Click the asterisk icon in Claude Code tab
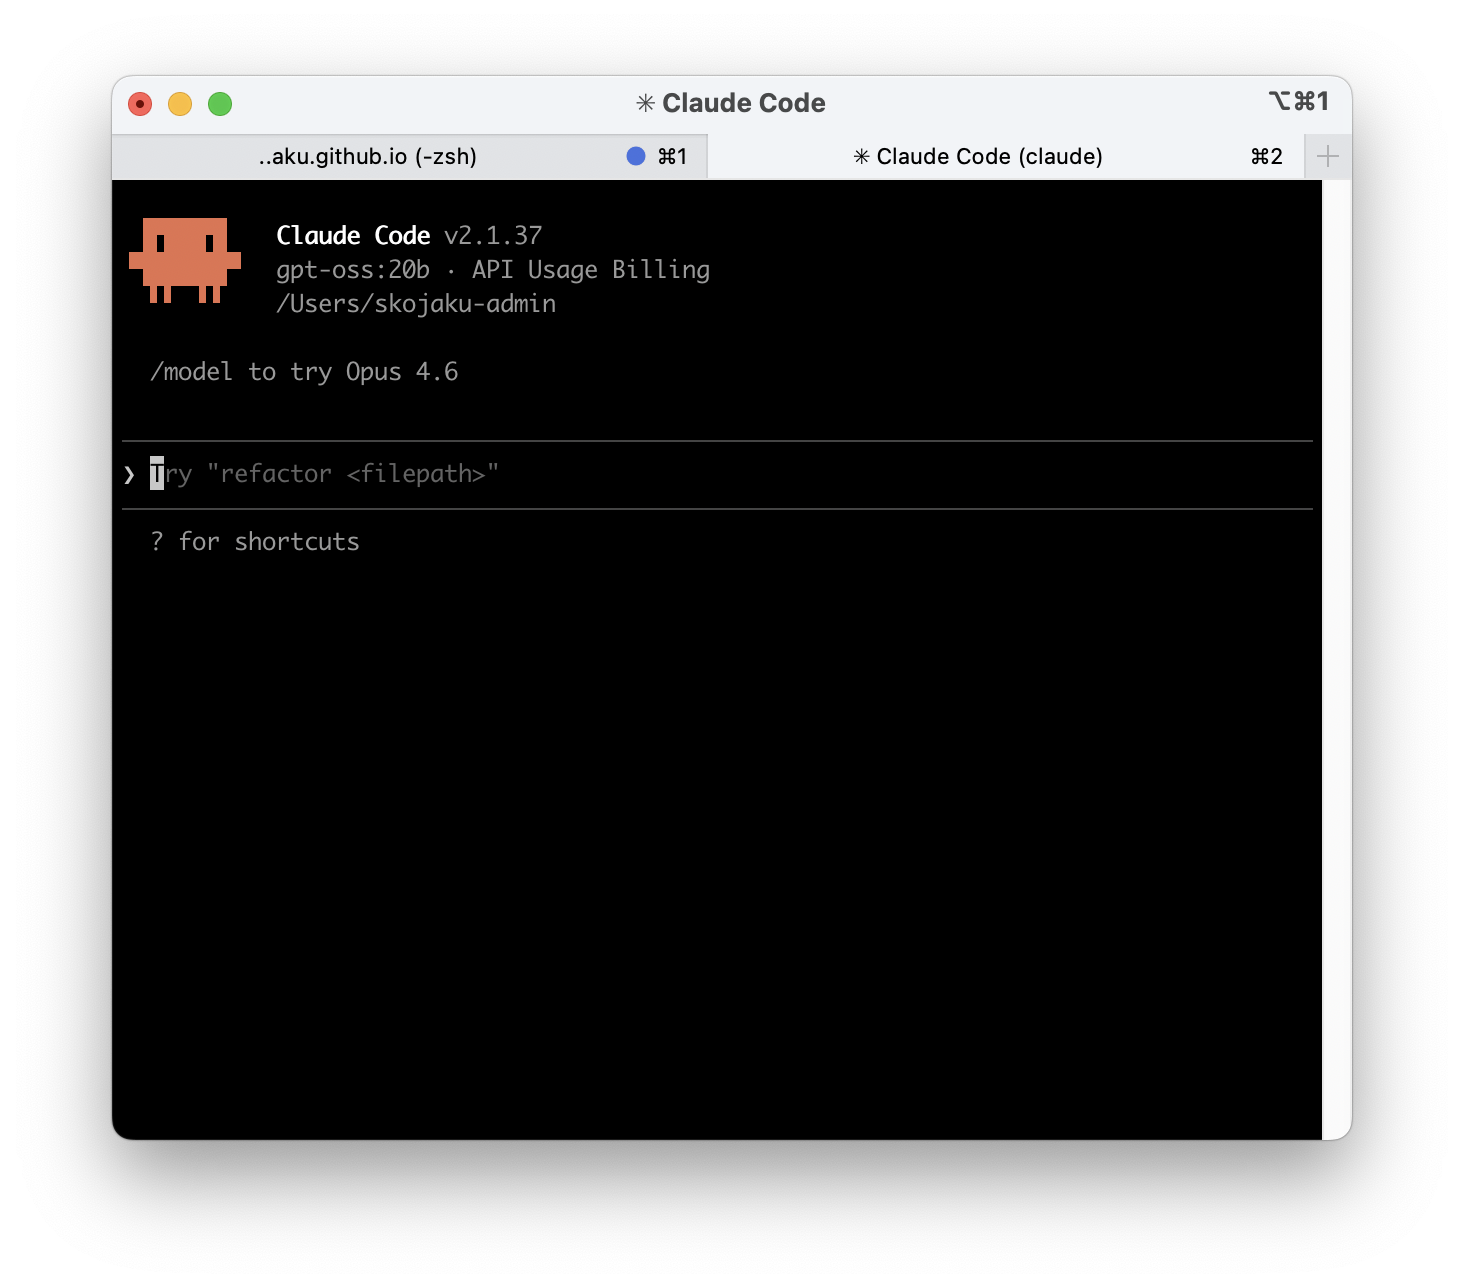Screen dimensions: 1464x1288 pyautogui.click(x=861, y=157)
